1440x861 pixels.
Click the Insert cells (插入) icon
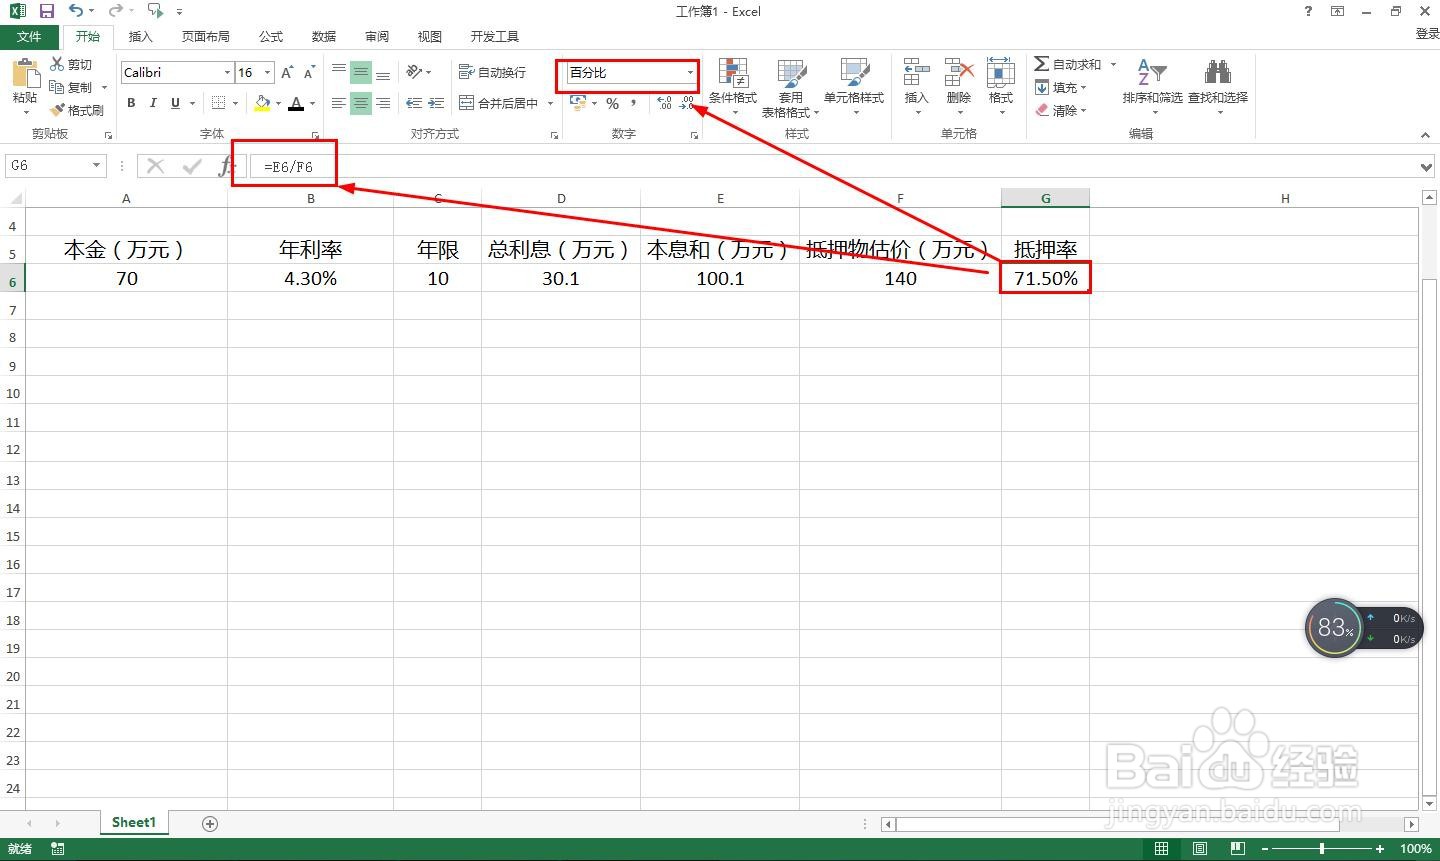[x=916, y=73]
